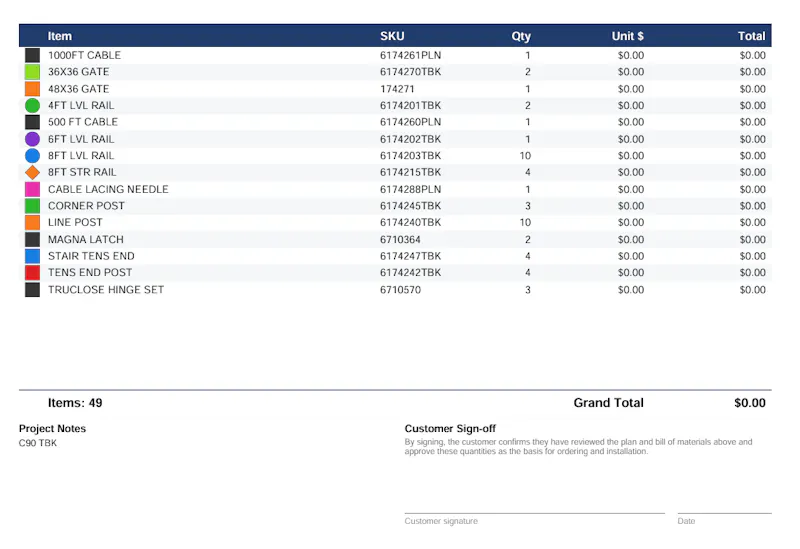Image resolution: width=800 pixels, height=549 pixels.
Task: Click the black swatch for MAGNA LATCH
Action: tap(32, 239)
